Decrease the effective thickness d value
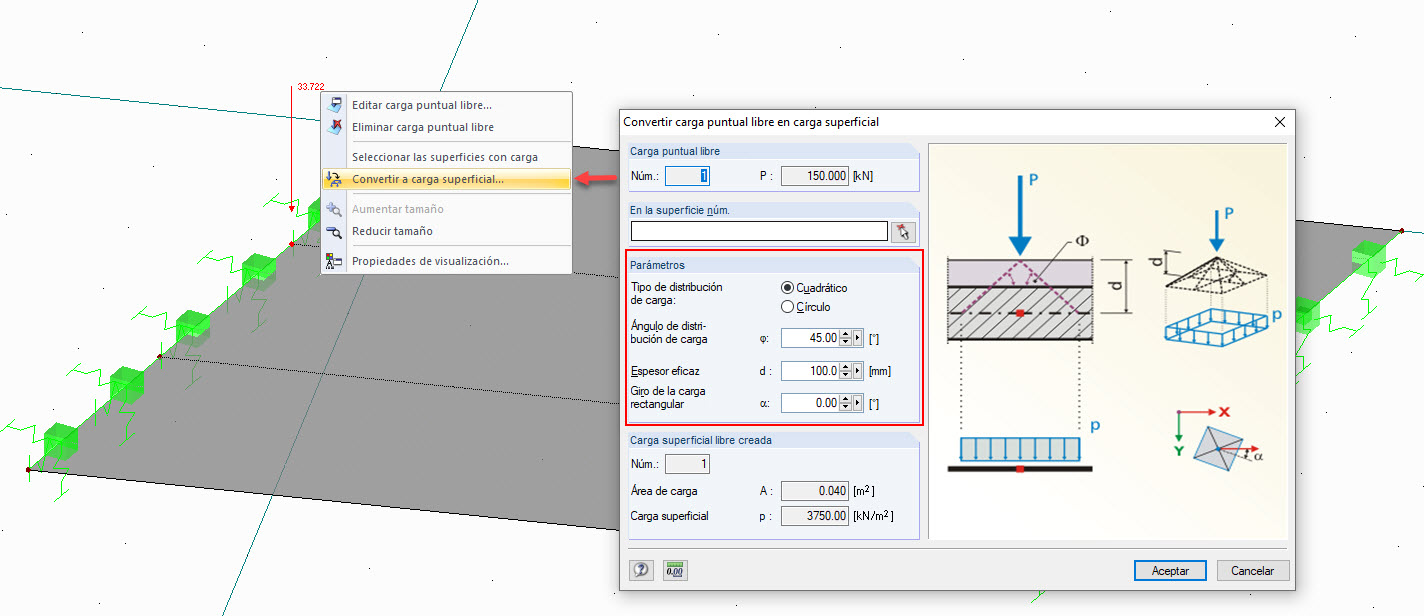Viewport: 1424px width, 616px height. tap(845, 375)
